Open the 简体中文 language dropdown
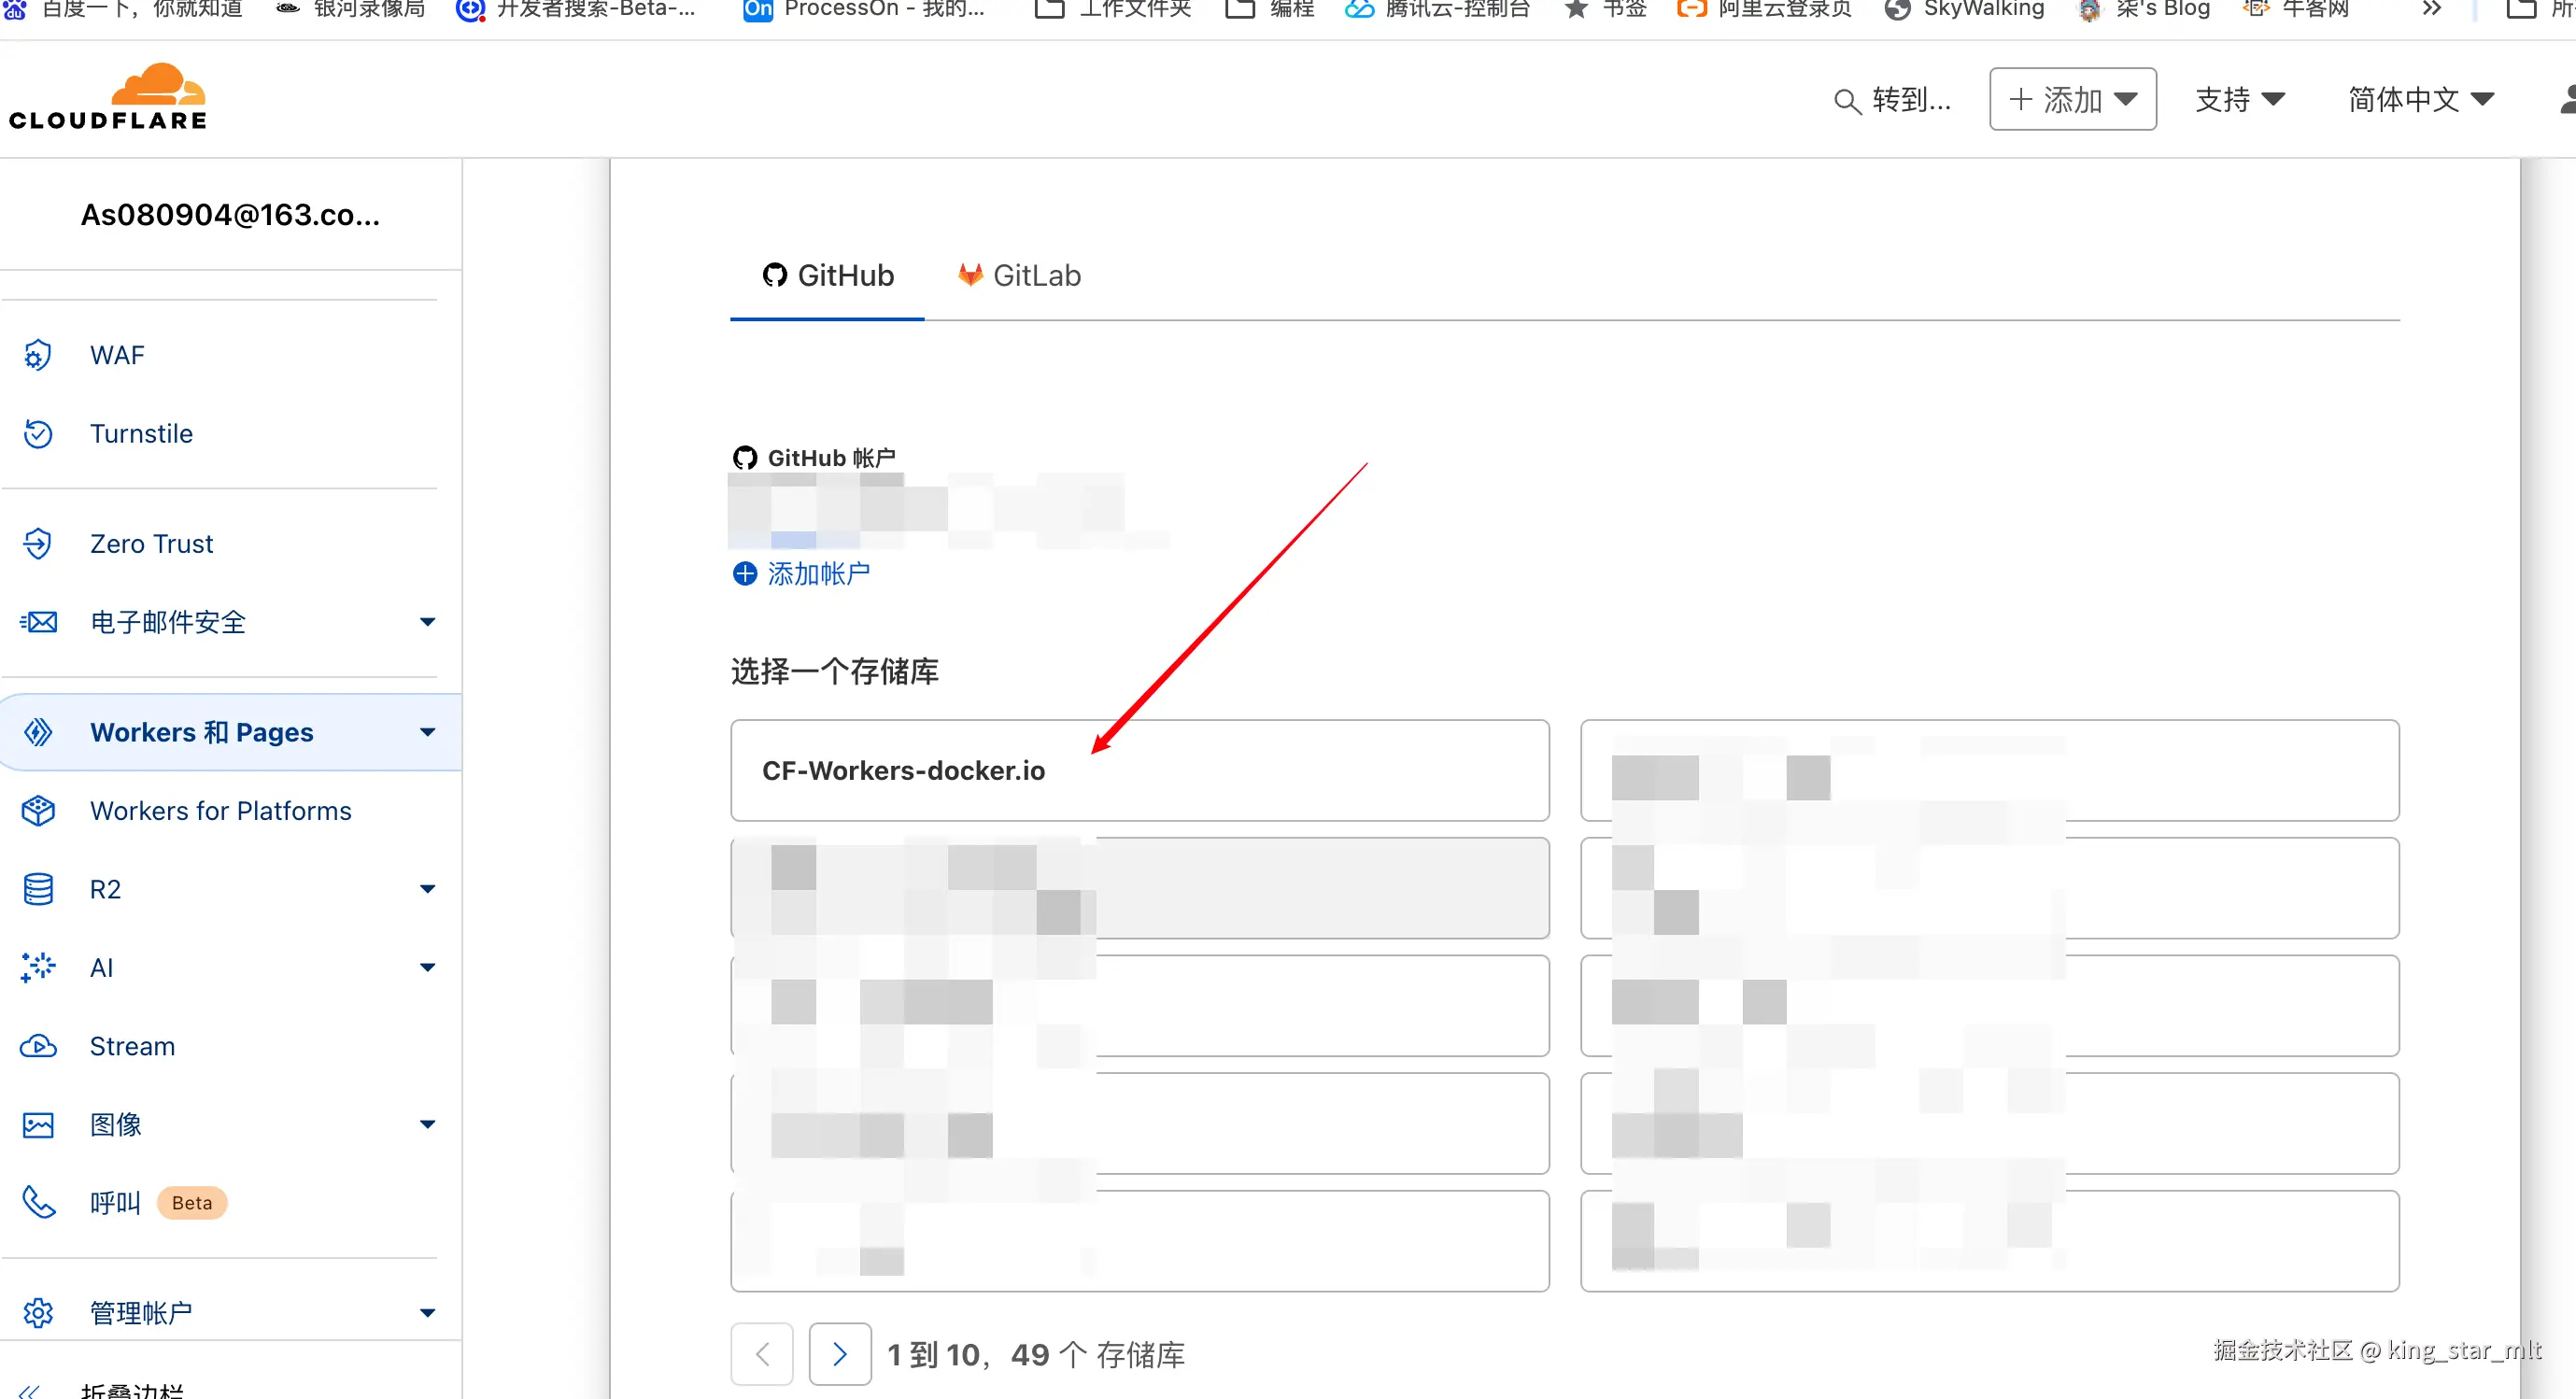This screenshot has height=1399, width=2576. point(2421,99)
